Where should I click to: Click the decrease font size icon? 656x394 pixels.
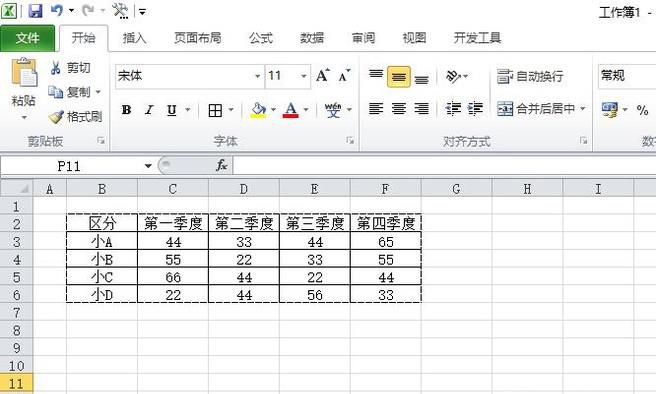coord(344,76)
